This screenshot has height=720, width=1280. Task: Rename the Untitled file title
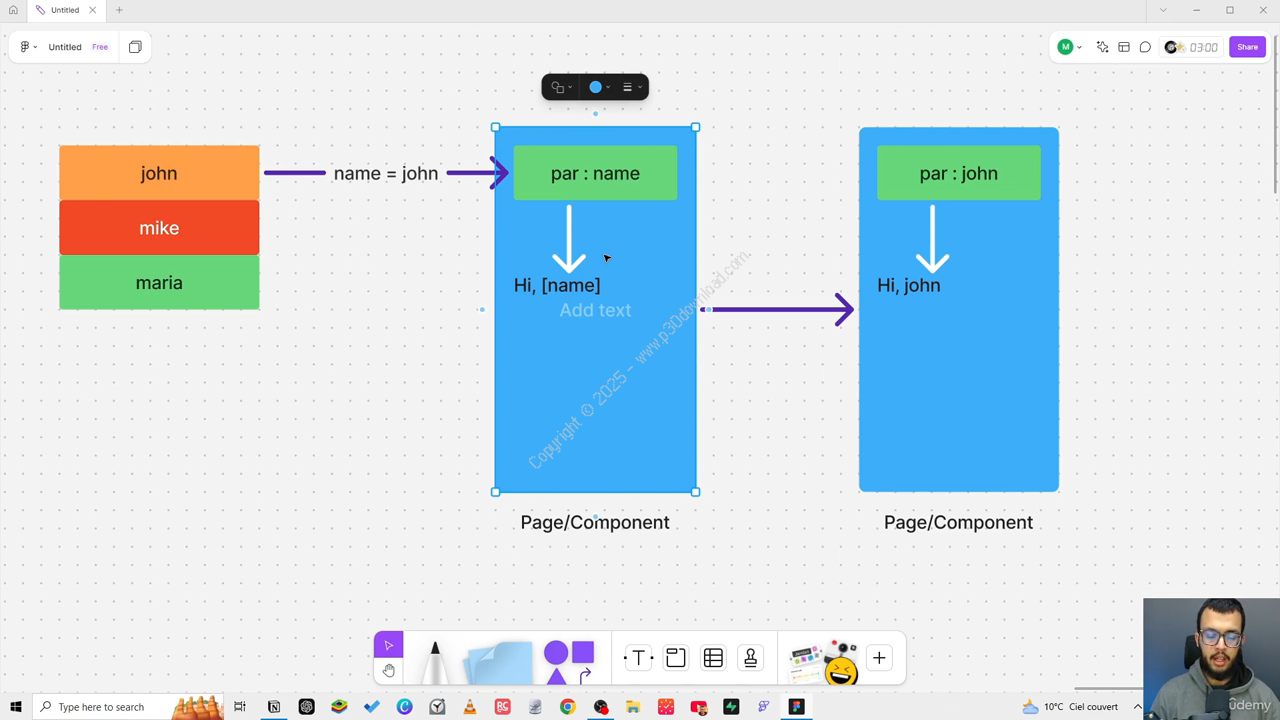tap(65, 47)
